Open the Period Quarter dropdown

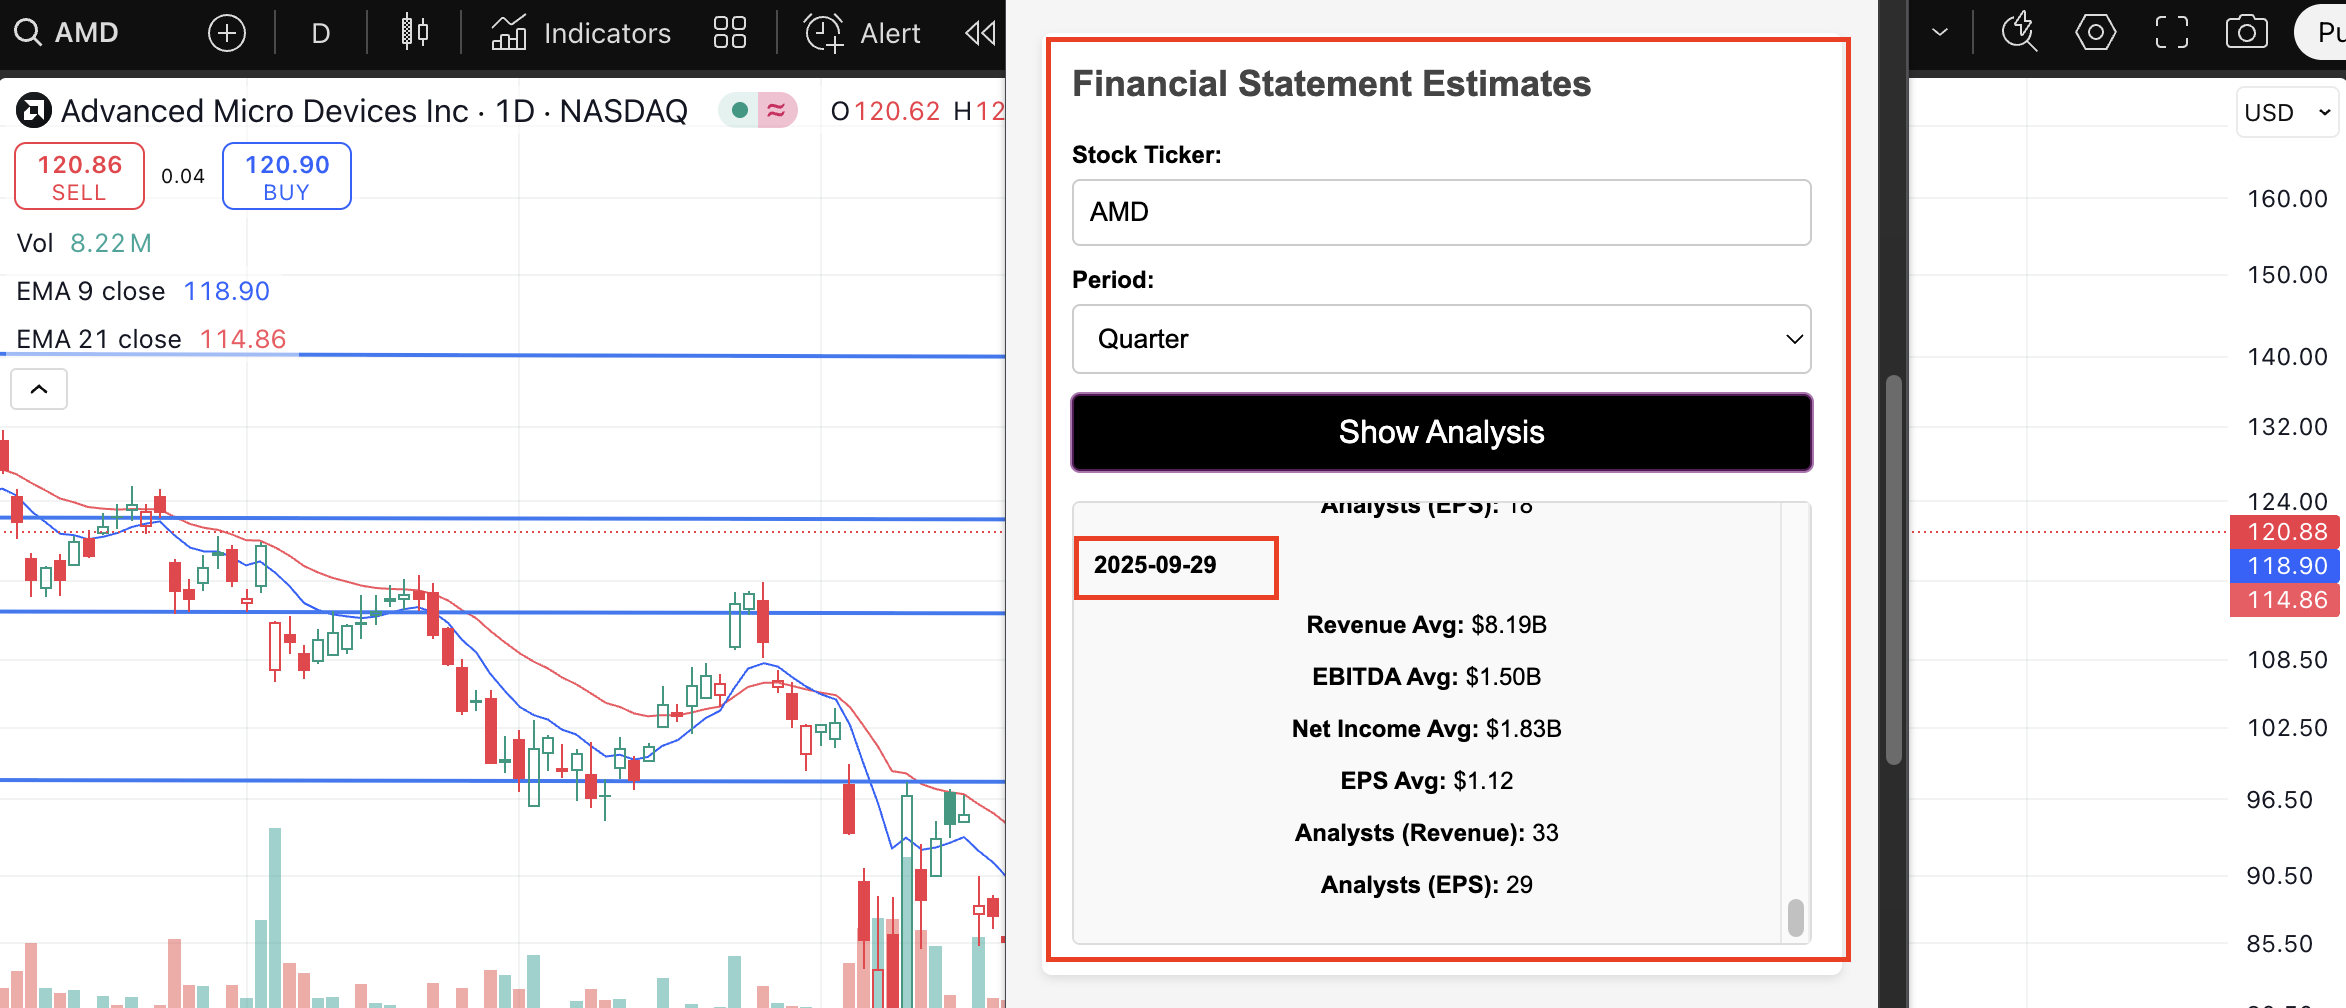pos(1442,339)
